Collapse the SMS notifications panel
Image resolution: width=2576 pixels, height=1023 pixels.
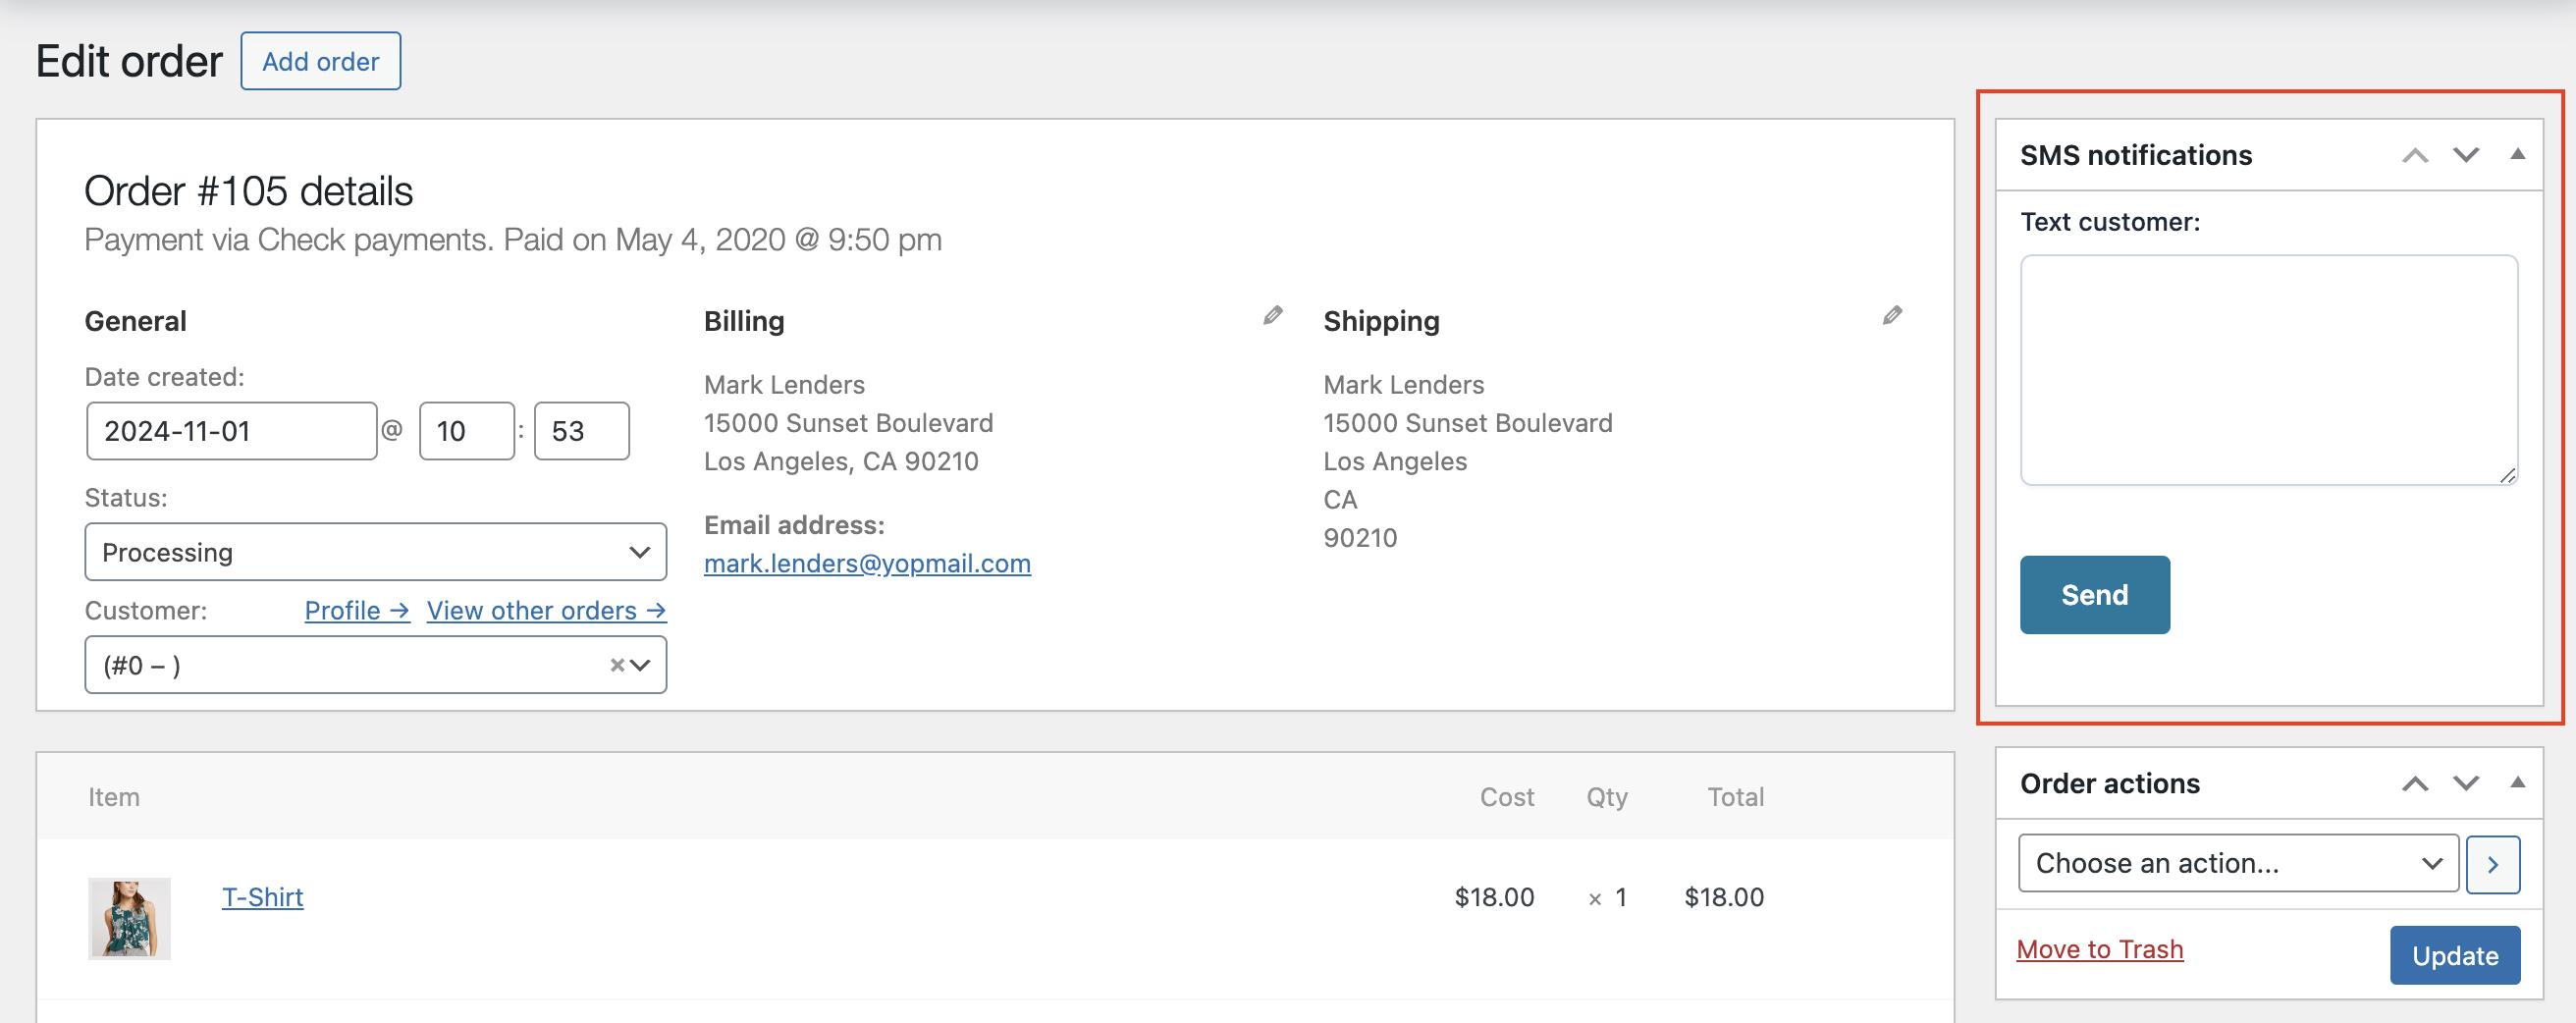point(2517,155)
